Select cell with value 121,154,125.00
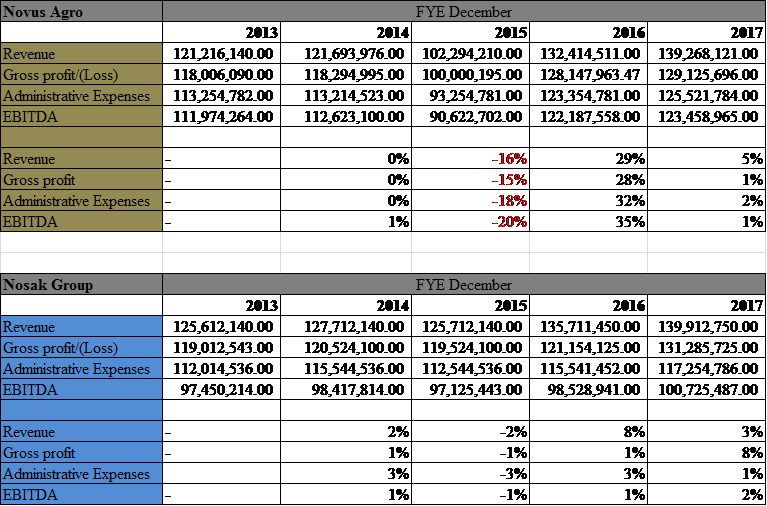Screen dimensions: 767x506 (588, 347)
